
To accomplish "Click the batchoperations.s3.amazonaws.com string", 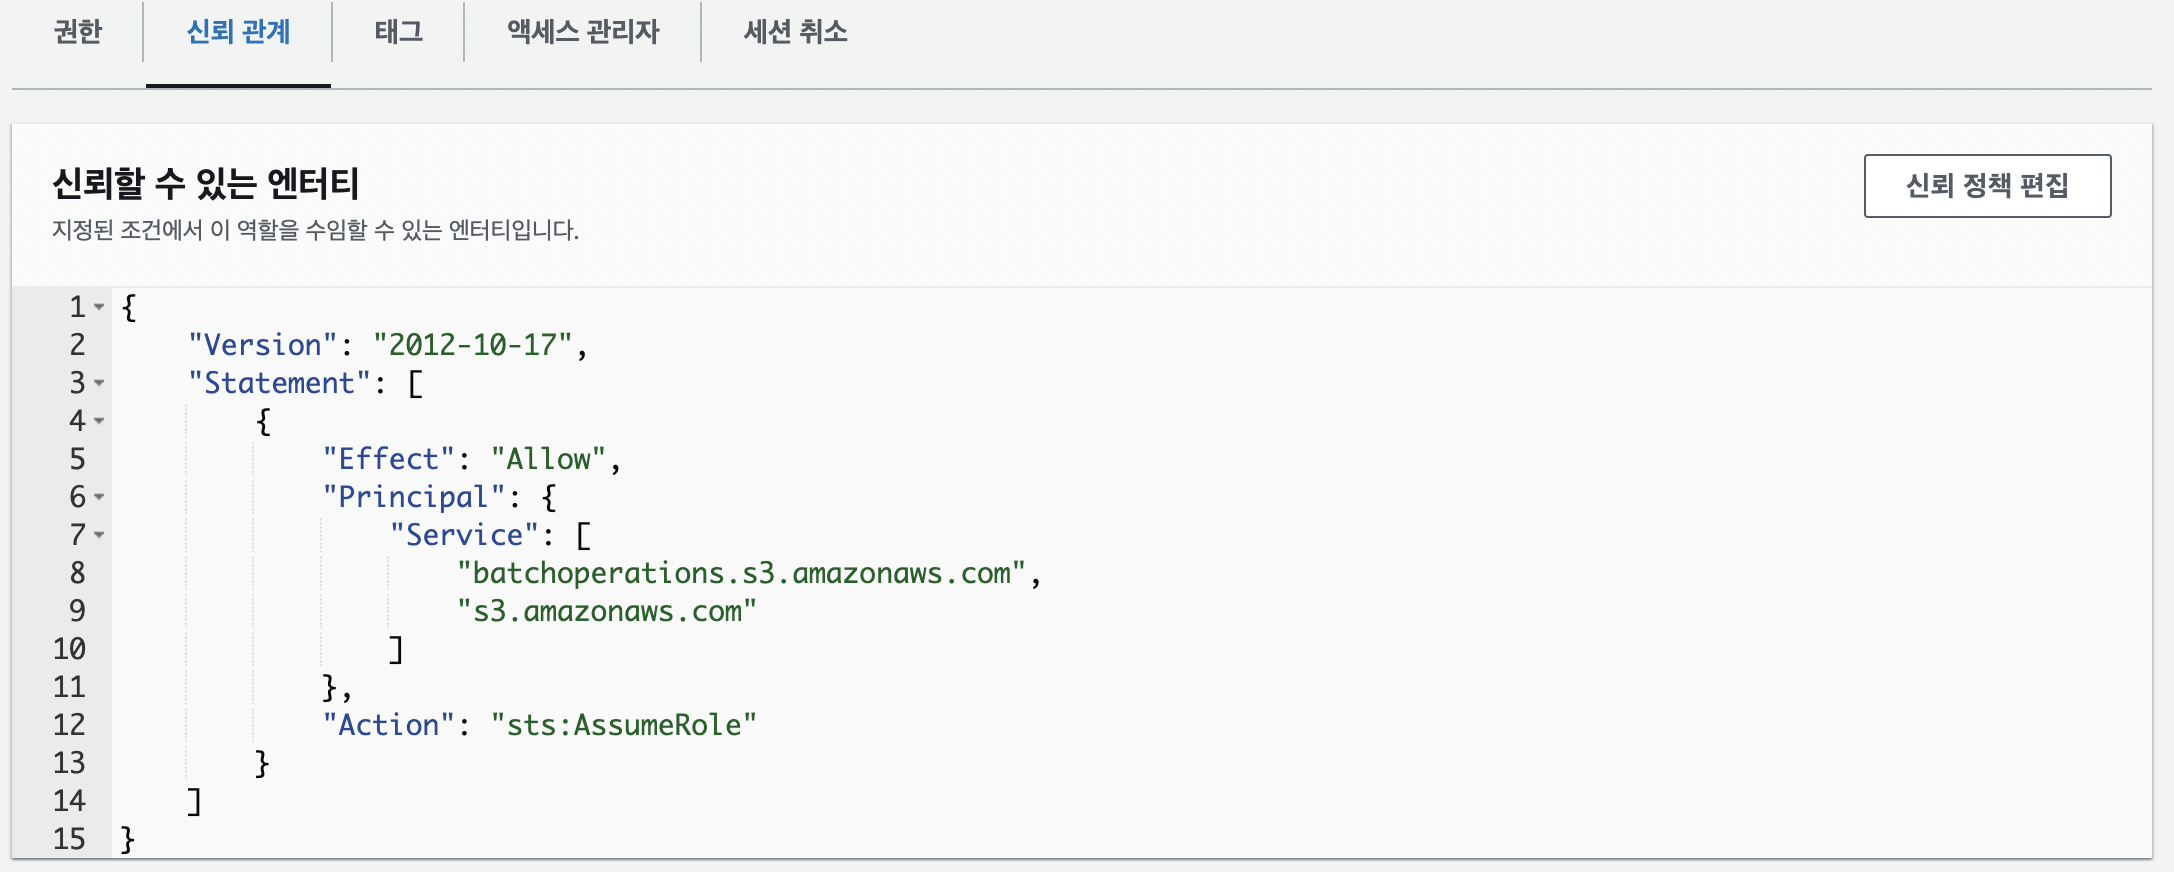I will [x=741, y=573].
